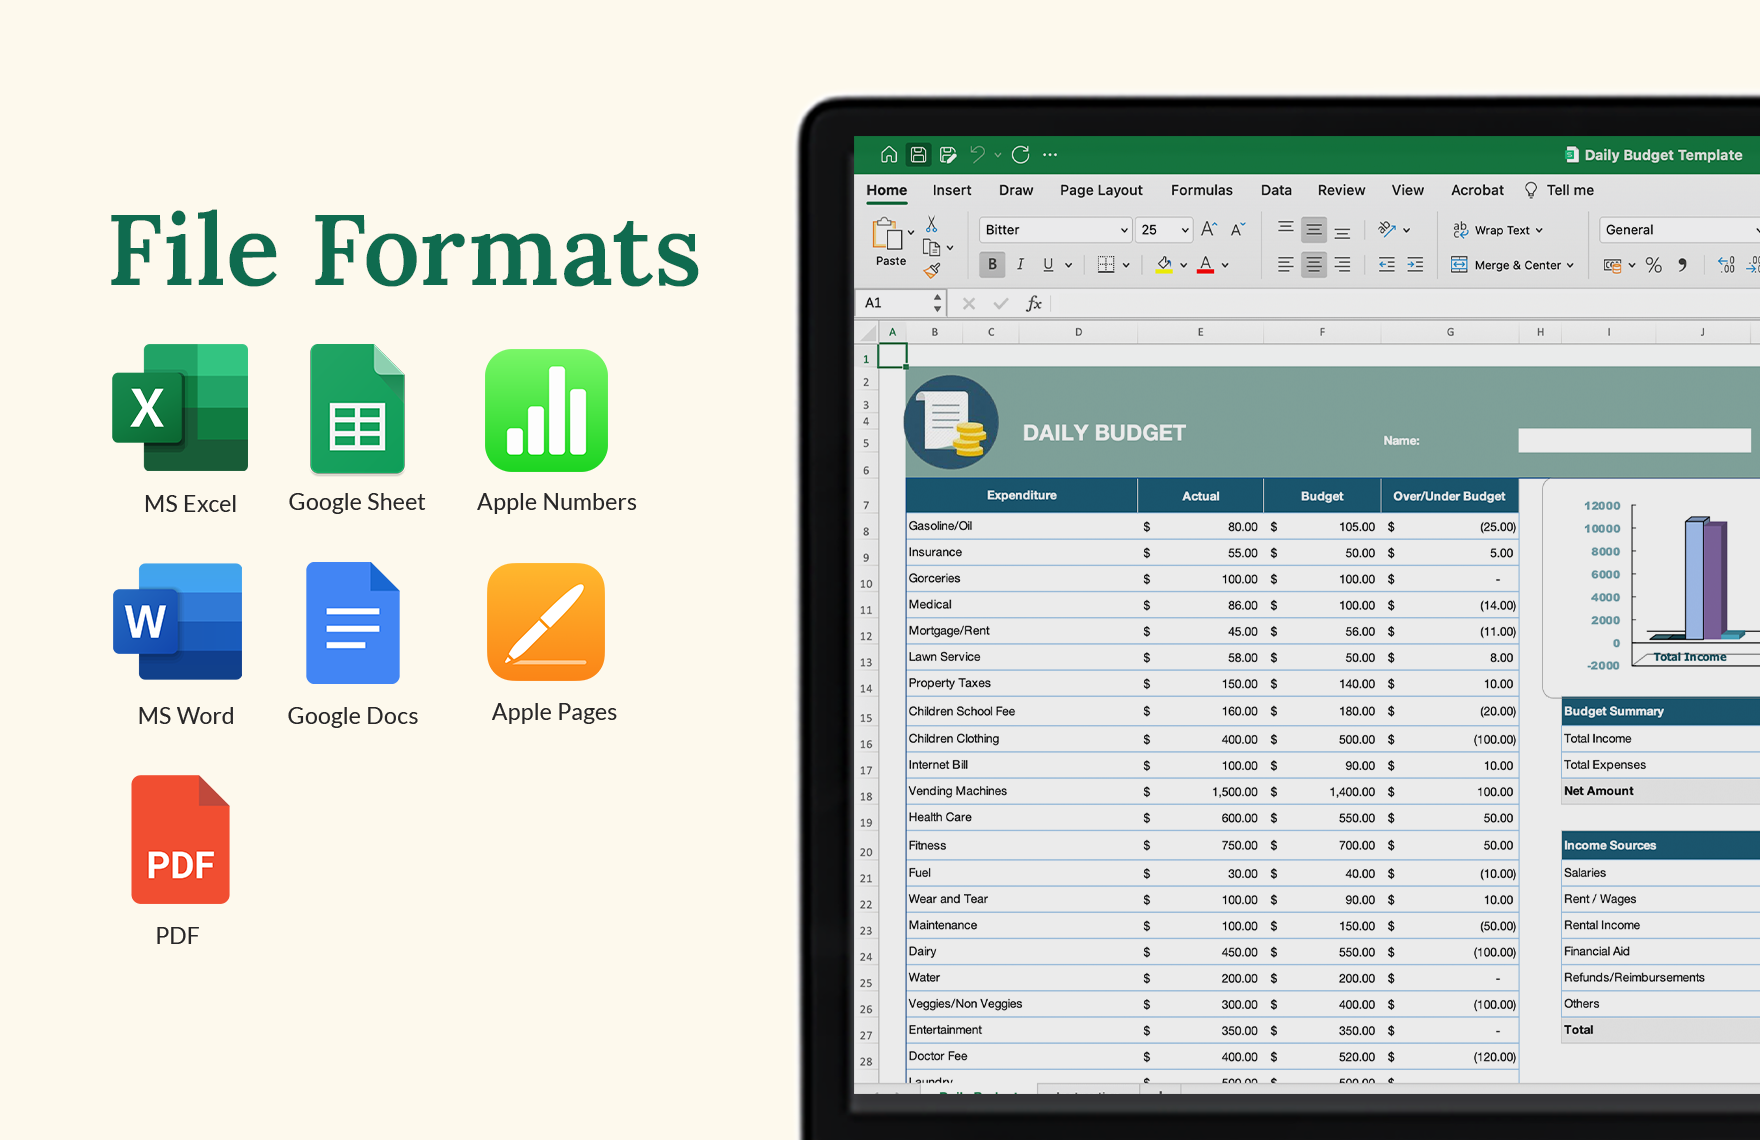This screenshot has width=1760, height=1140.
Task: Expand the Borders dropdown arrow
Action: tap(1126, 265)
